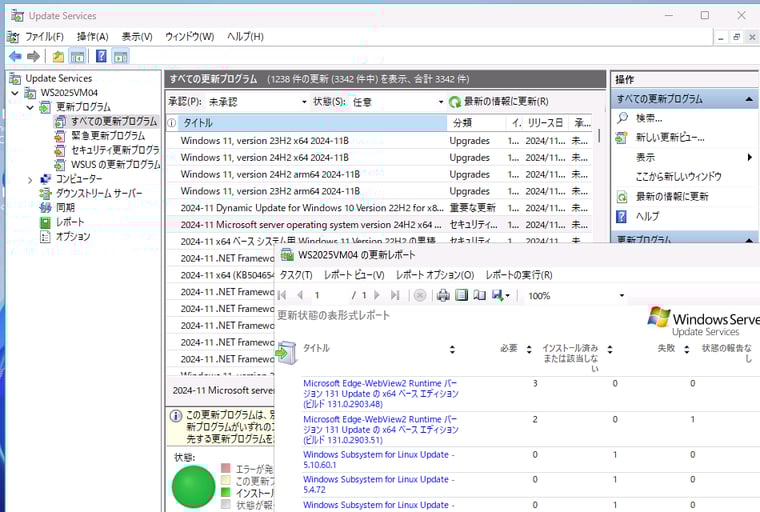Open the 操作(A) menu

pyautogui.click(x=92, y=37)
